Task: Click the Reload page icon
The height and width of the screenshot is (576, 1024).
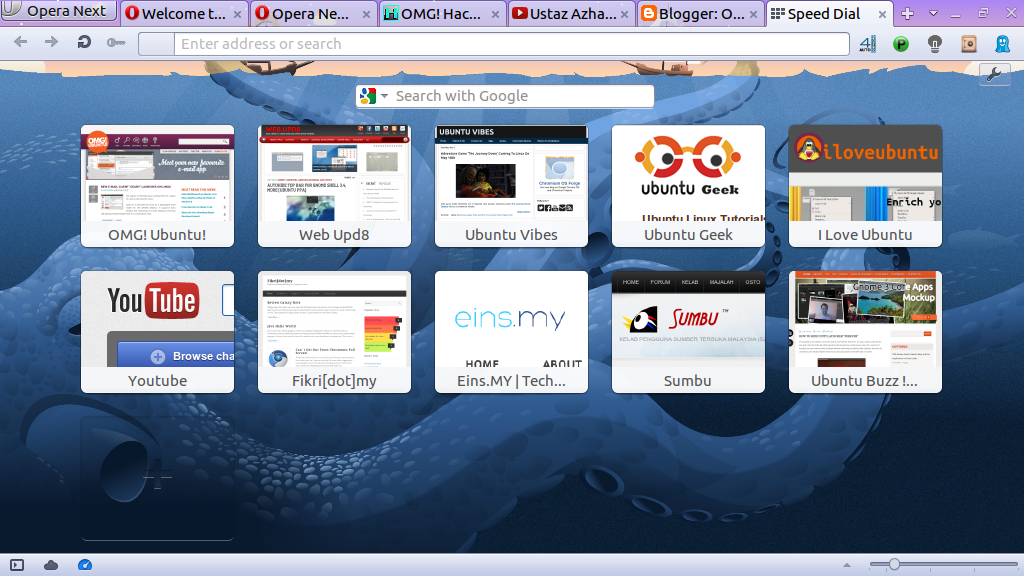Action: pos(84,43)
